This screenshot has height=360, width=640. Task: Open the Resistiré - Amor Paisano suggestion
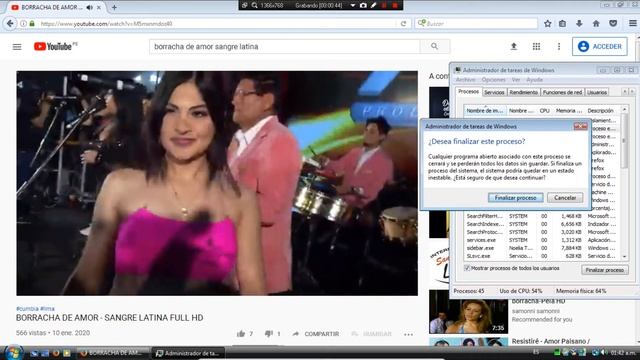551,341
